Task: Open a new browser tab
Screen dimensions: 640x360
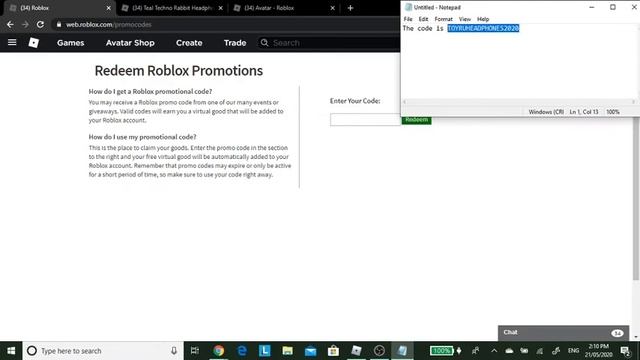Action: (x=350, y=8)
